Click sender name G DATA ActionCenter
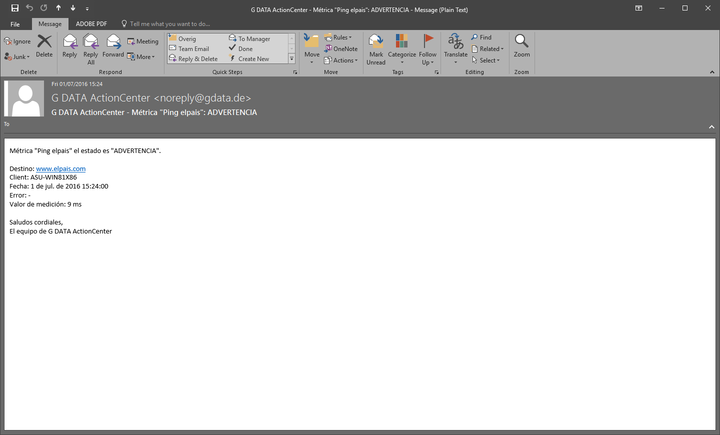Viewport: 720px width, 435px height. (x=101, y=98)
